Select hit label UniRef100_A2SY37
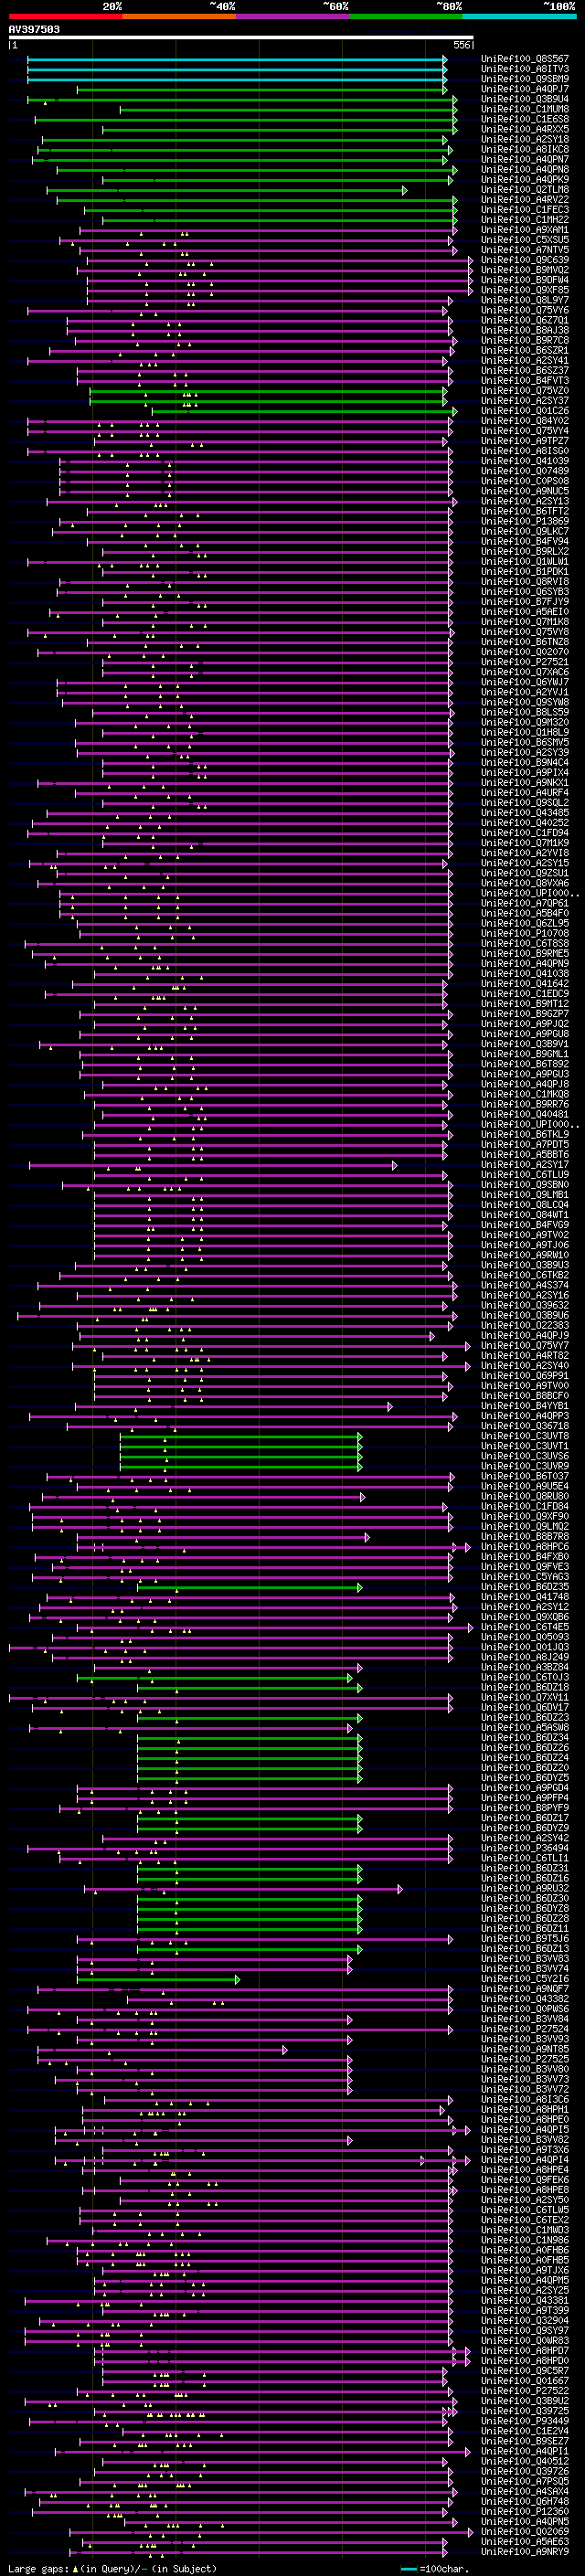The width and height of the screenshot is (585, 2576). click(x=525, y=401)
